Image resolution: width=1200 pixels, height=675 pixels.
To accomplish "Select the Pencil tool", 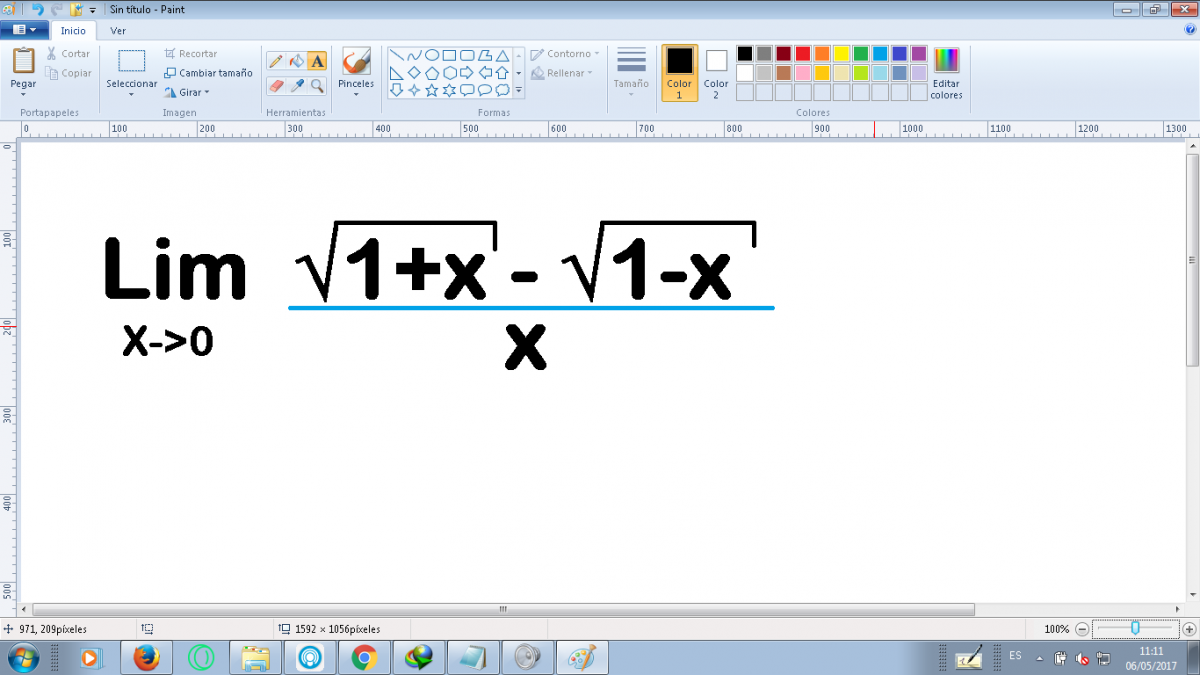I will [276, 61].
